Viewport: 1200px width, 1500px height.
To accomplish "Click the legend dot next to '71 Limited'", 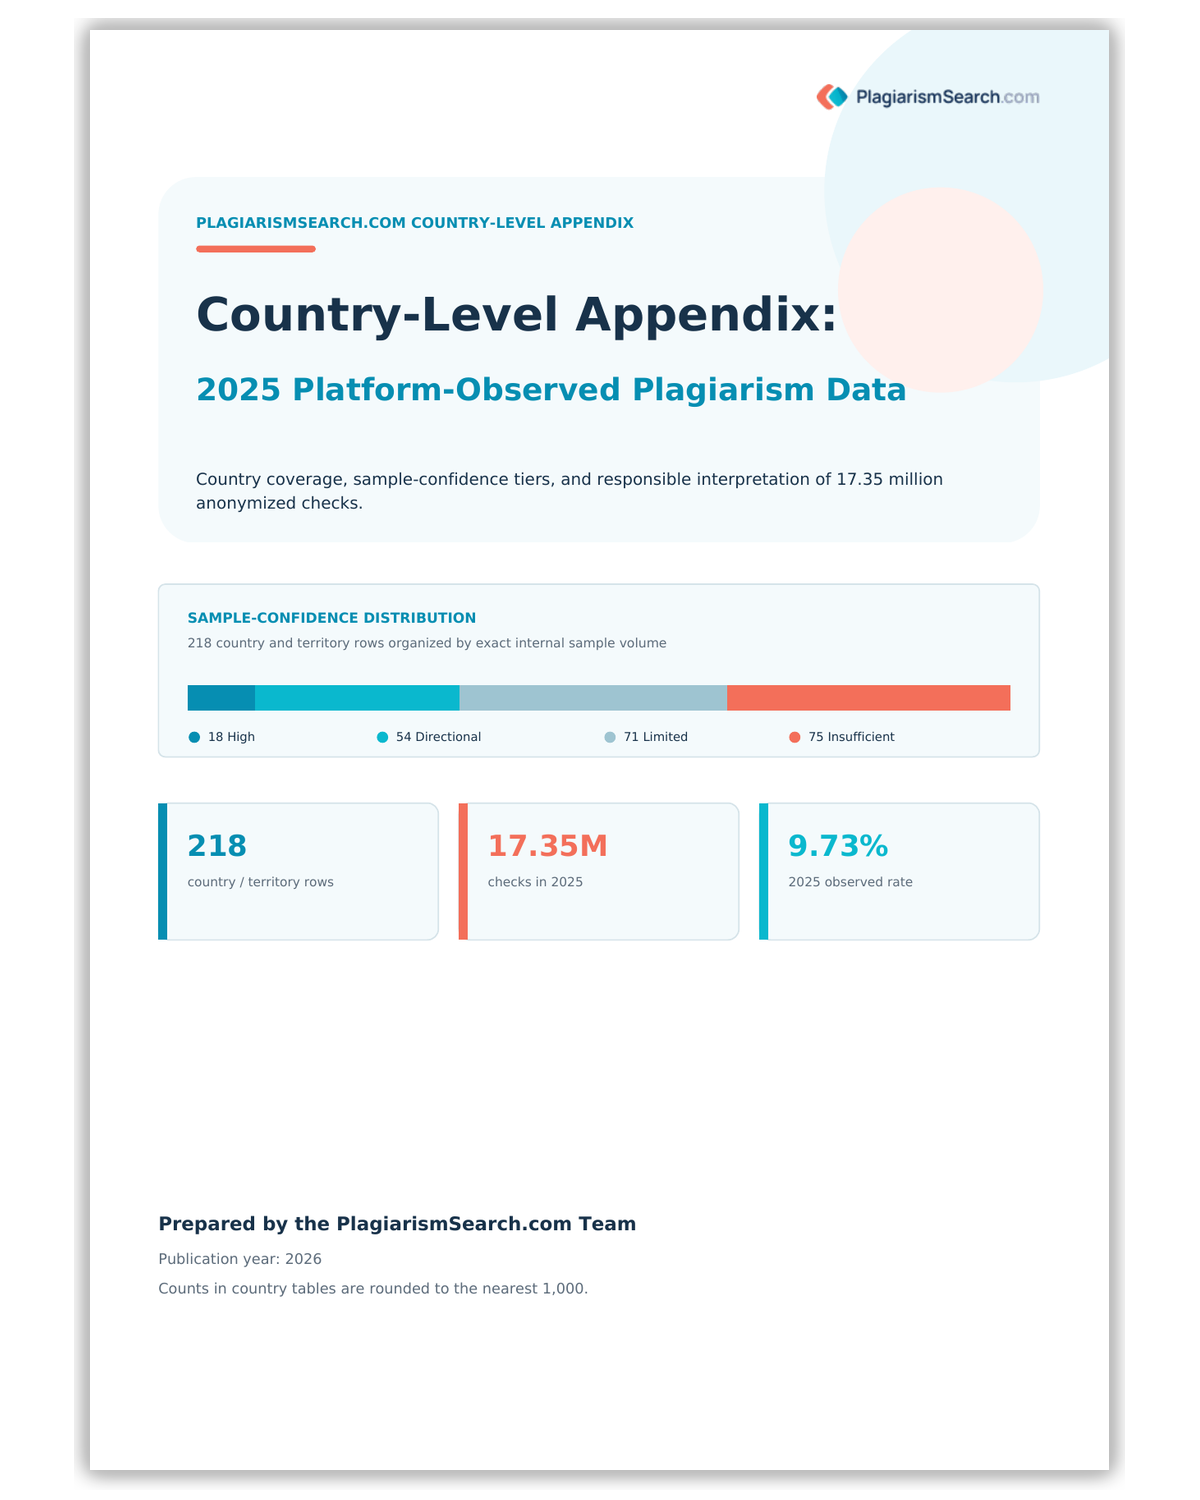I will pyautogui.click(x=610, y=737).
